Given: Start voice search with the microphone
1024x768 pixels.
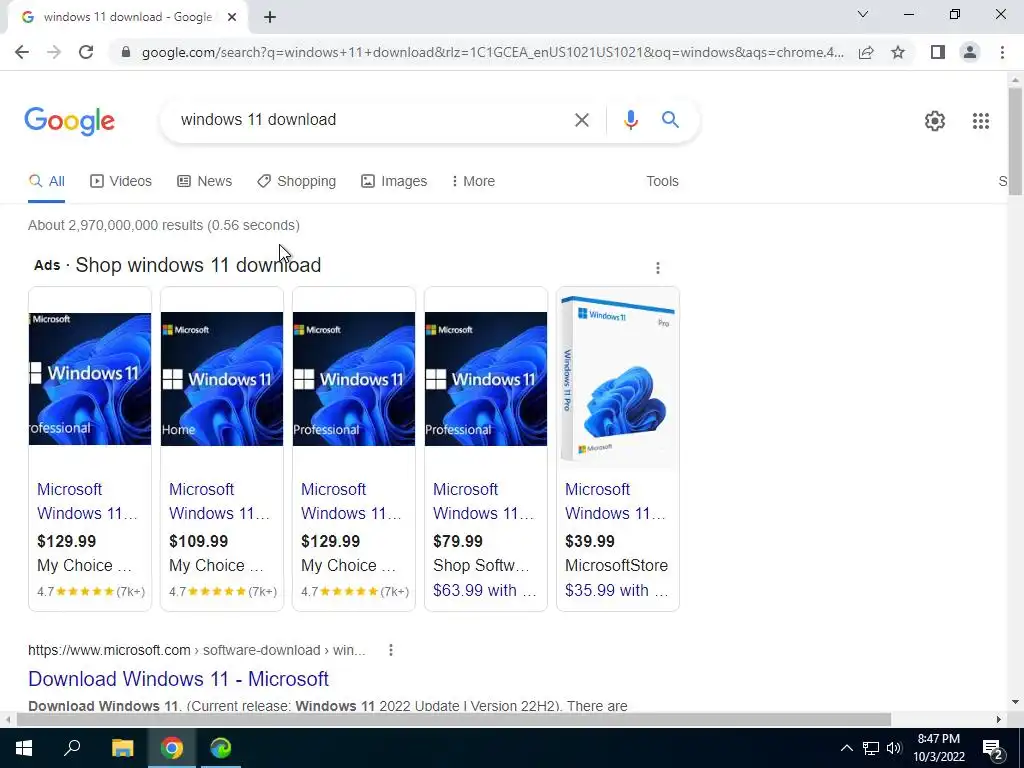Looking at the screenshot, I should point(630,120).
